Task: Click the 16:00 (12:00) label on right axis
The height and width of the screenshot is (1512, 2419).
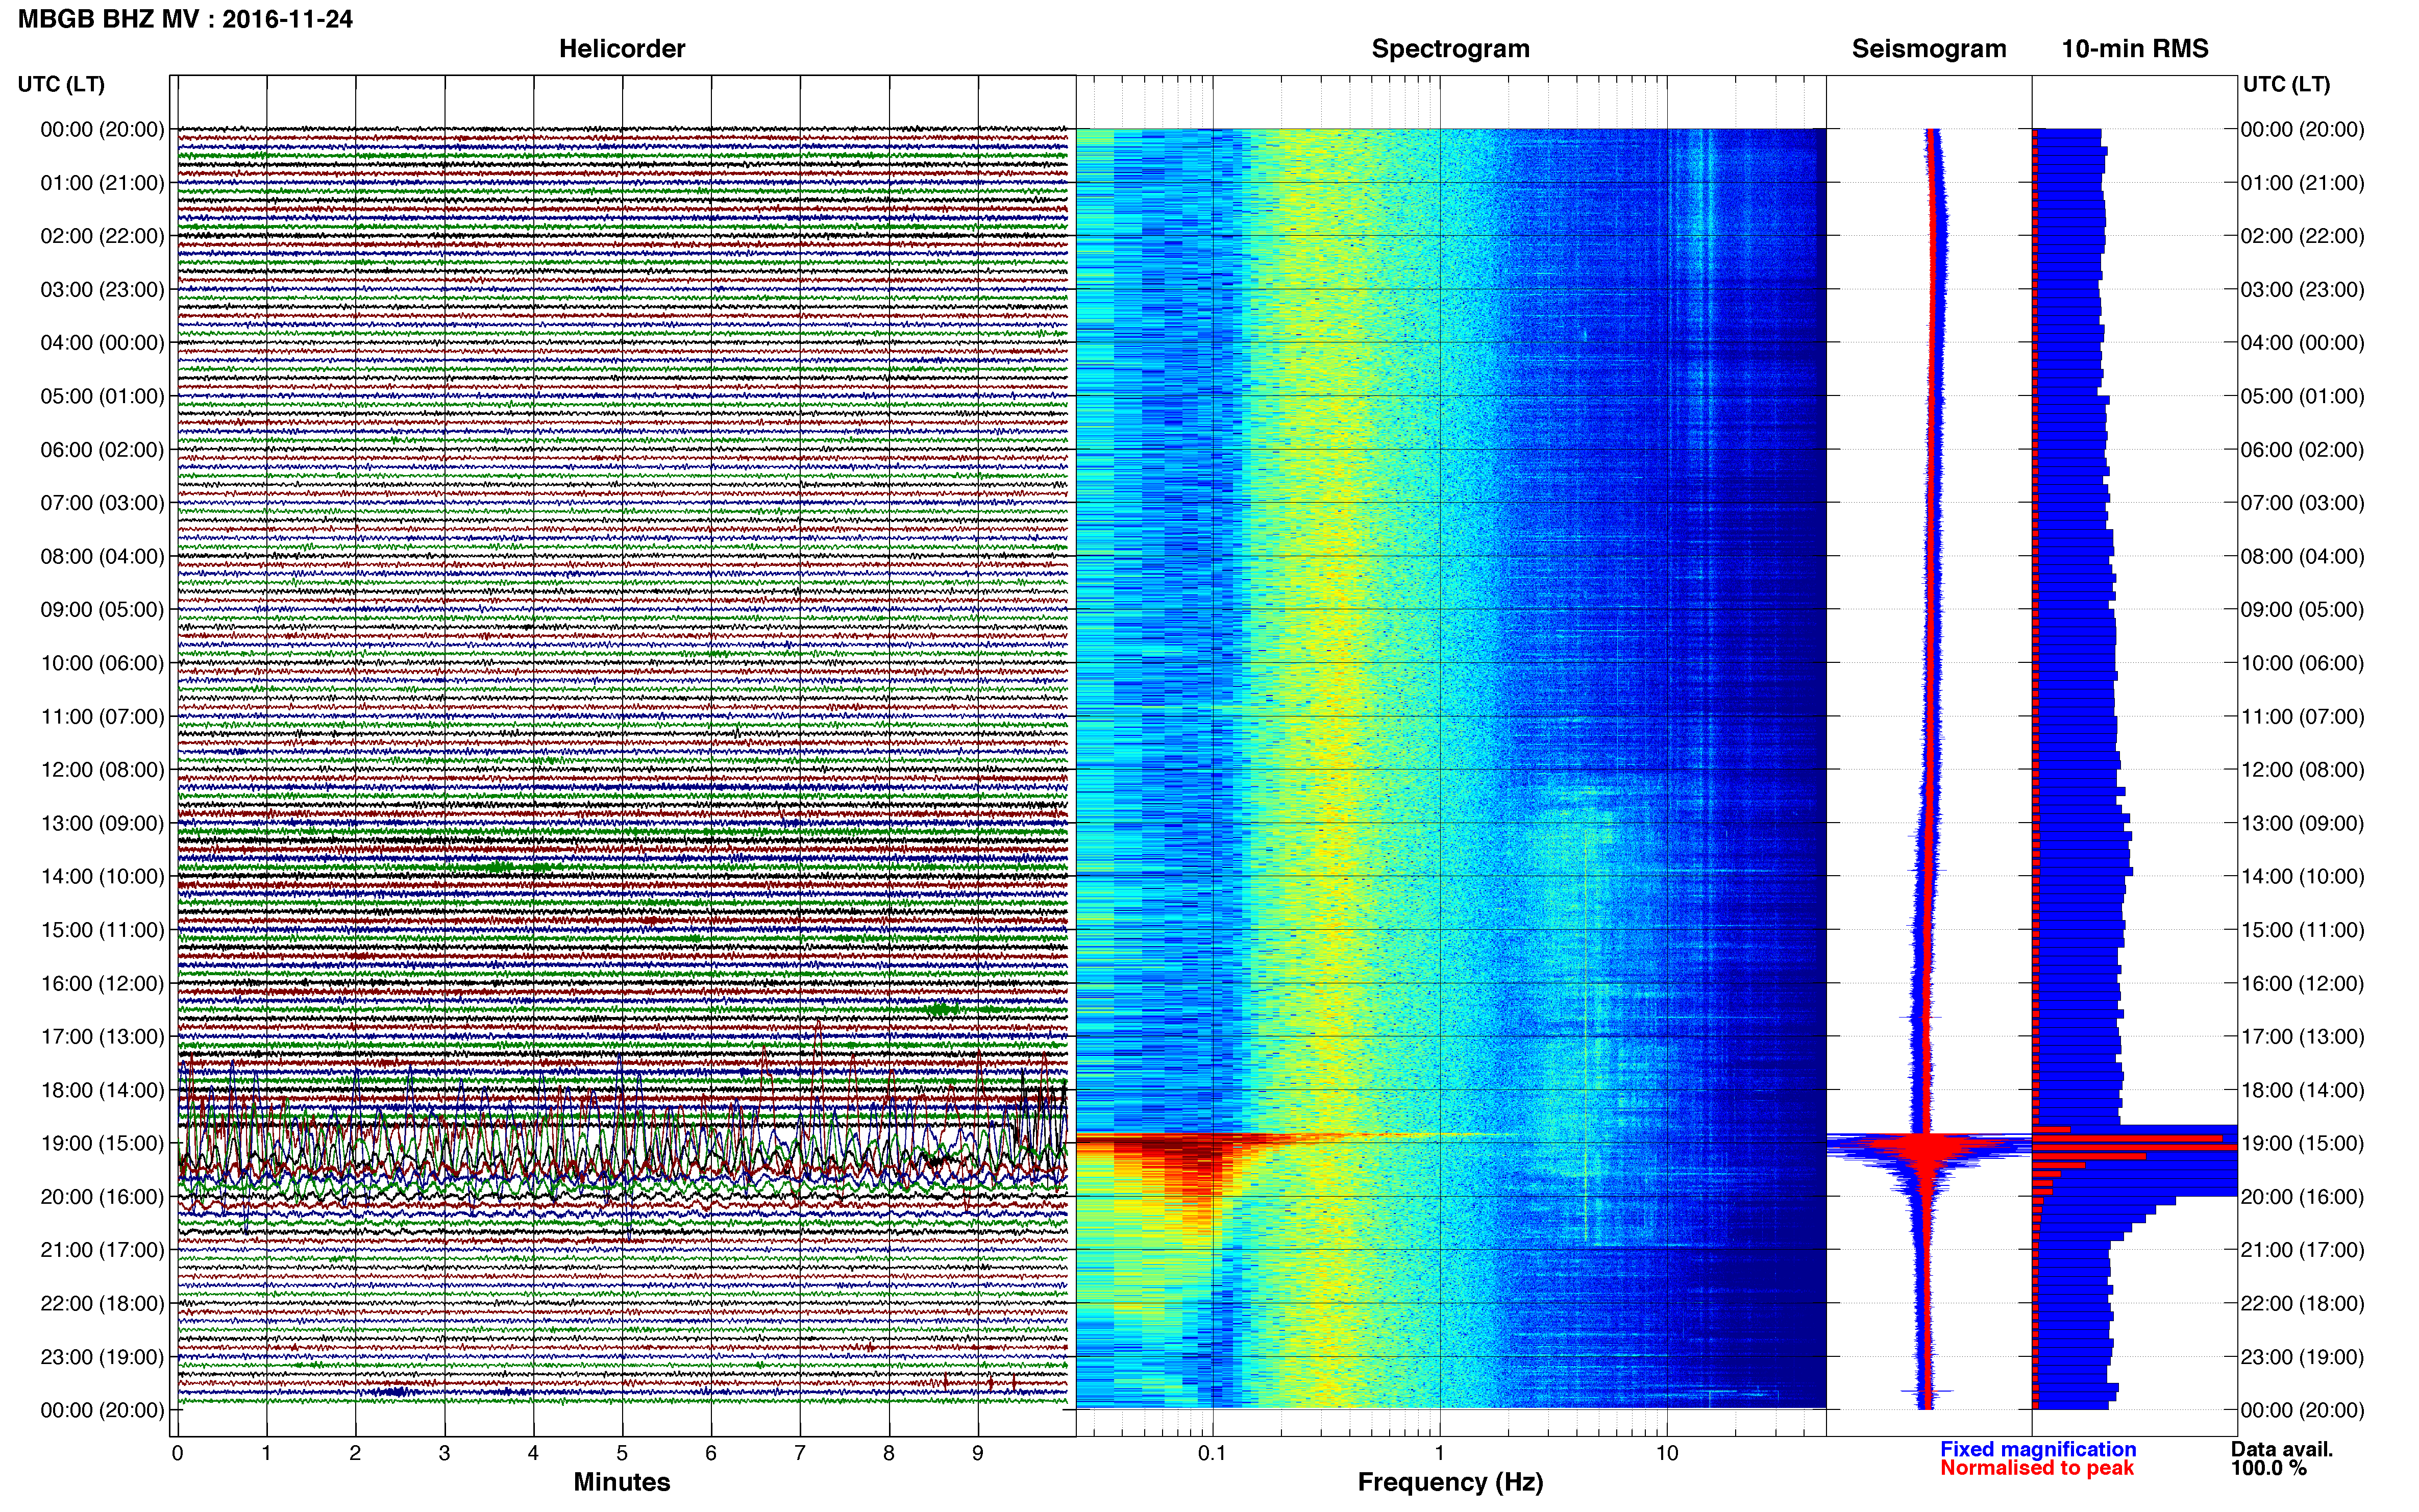Action: [x=2302, y=983]
